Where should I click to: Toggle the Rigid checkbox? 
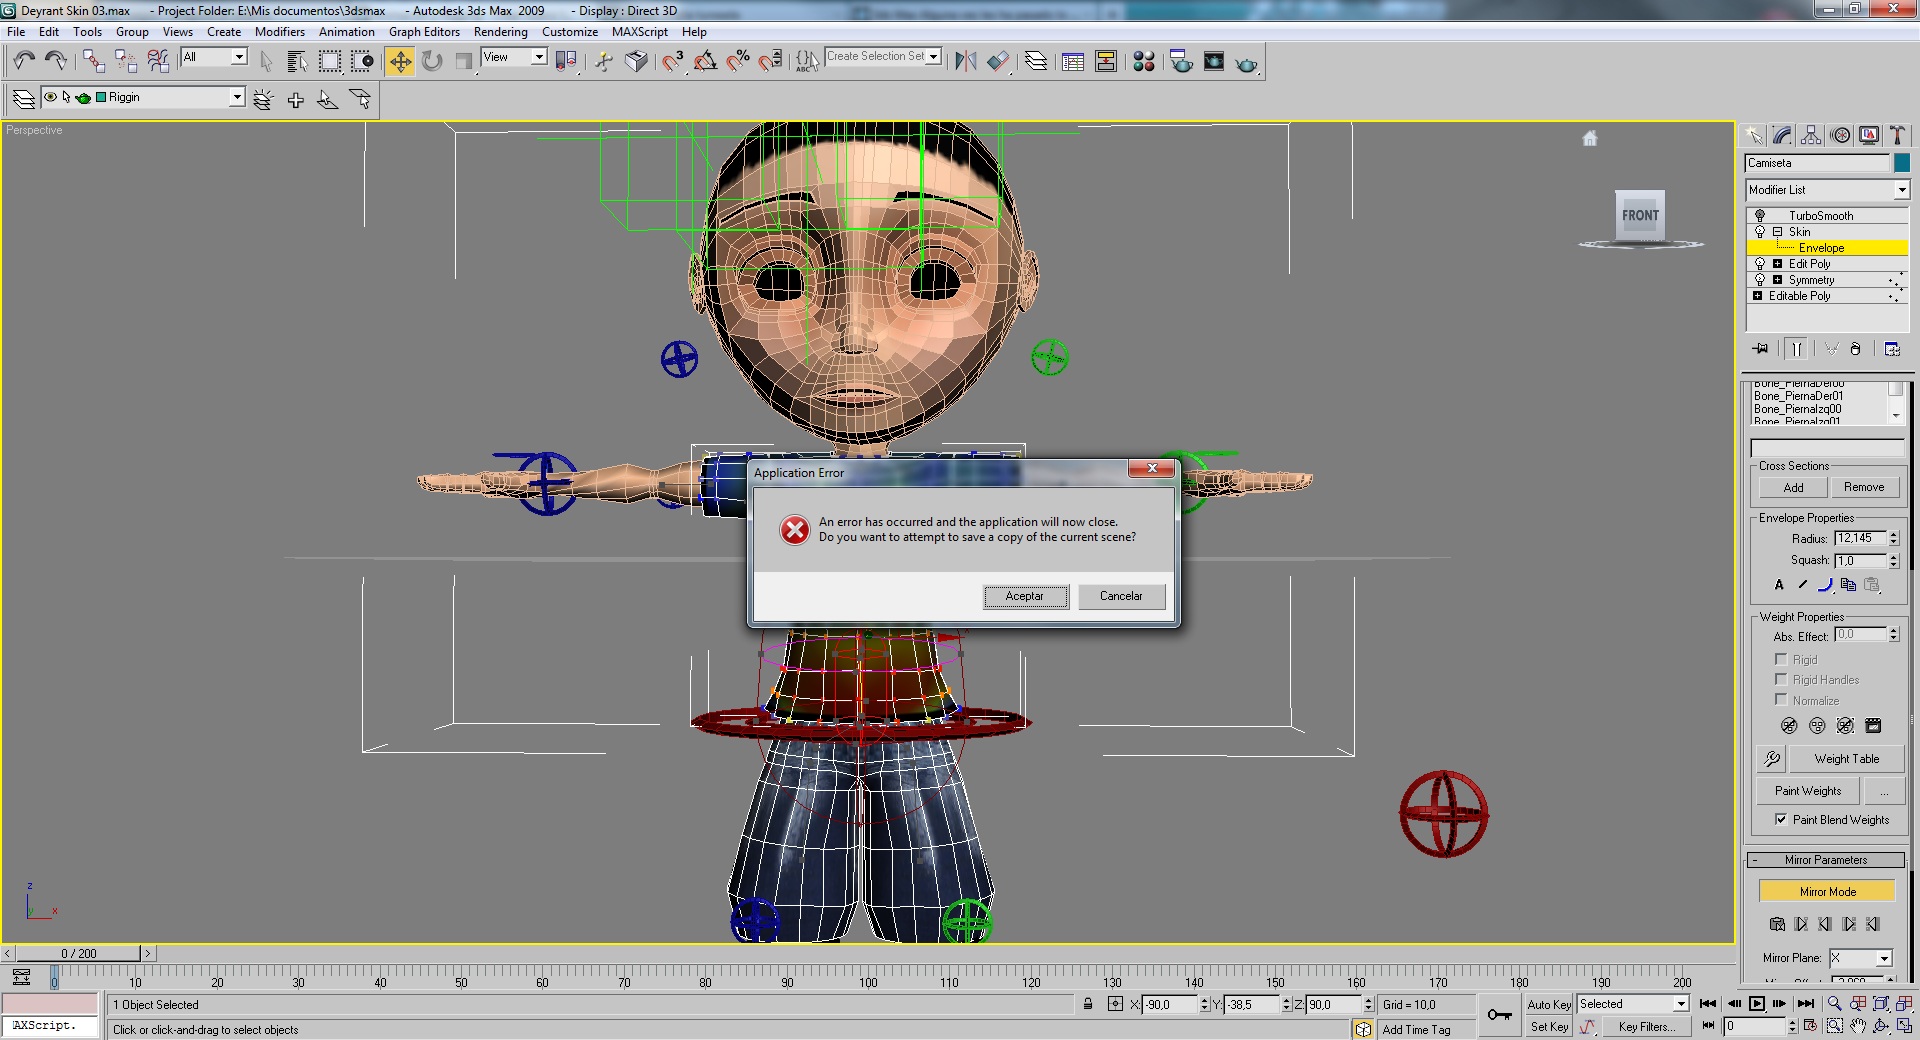coord(1781,659)
